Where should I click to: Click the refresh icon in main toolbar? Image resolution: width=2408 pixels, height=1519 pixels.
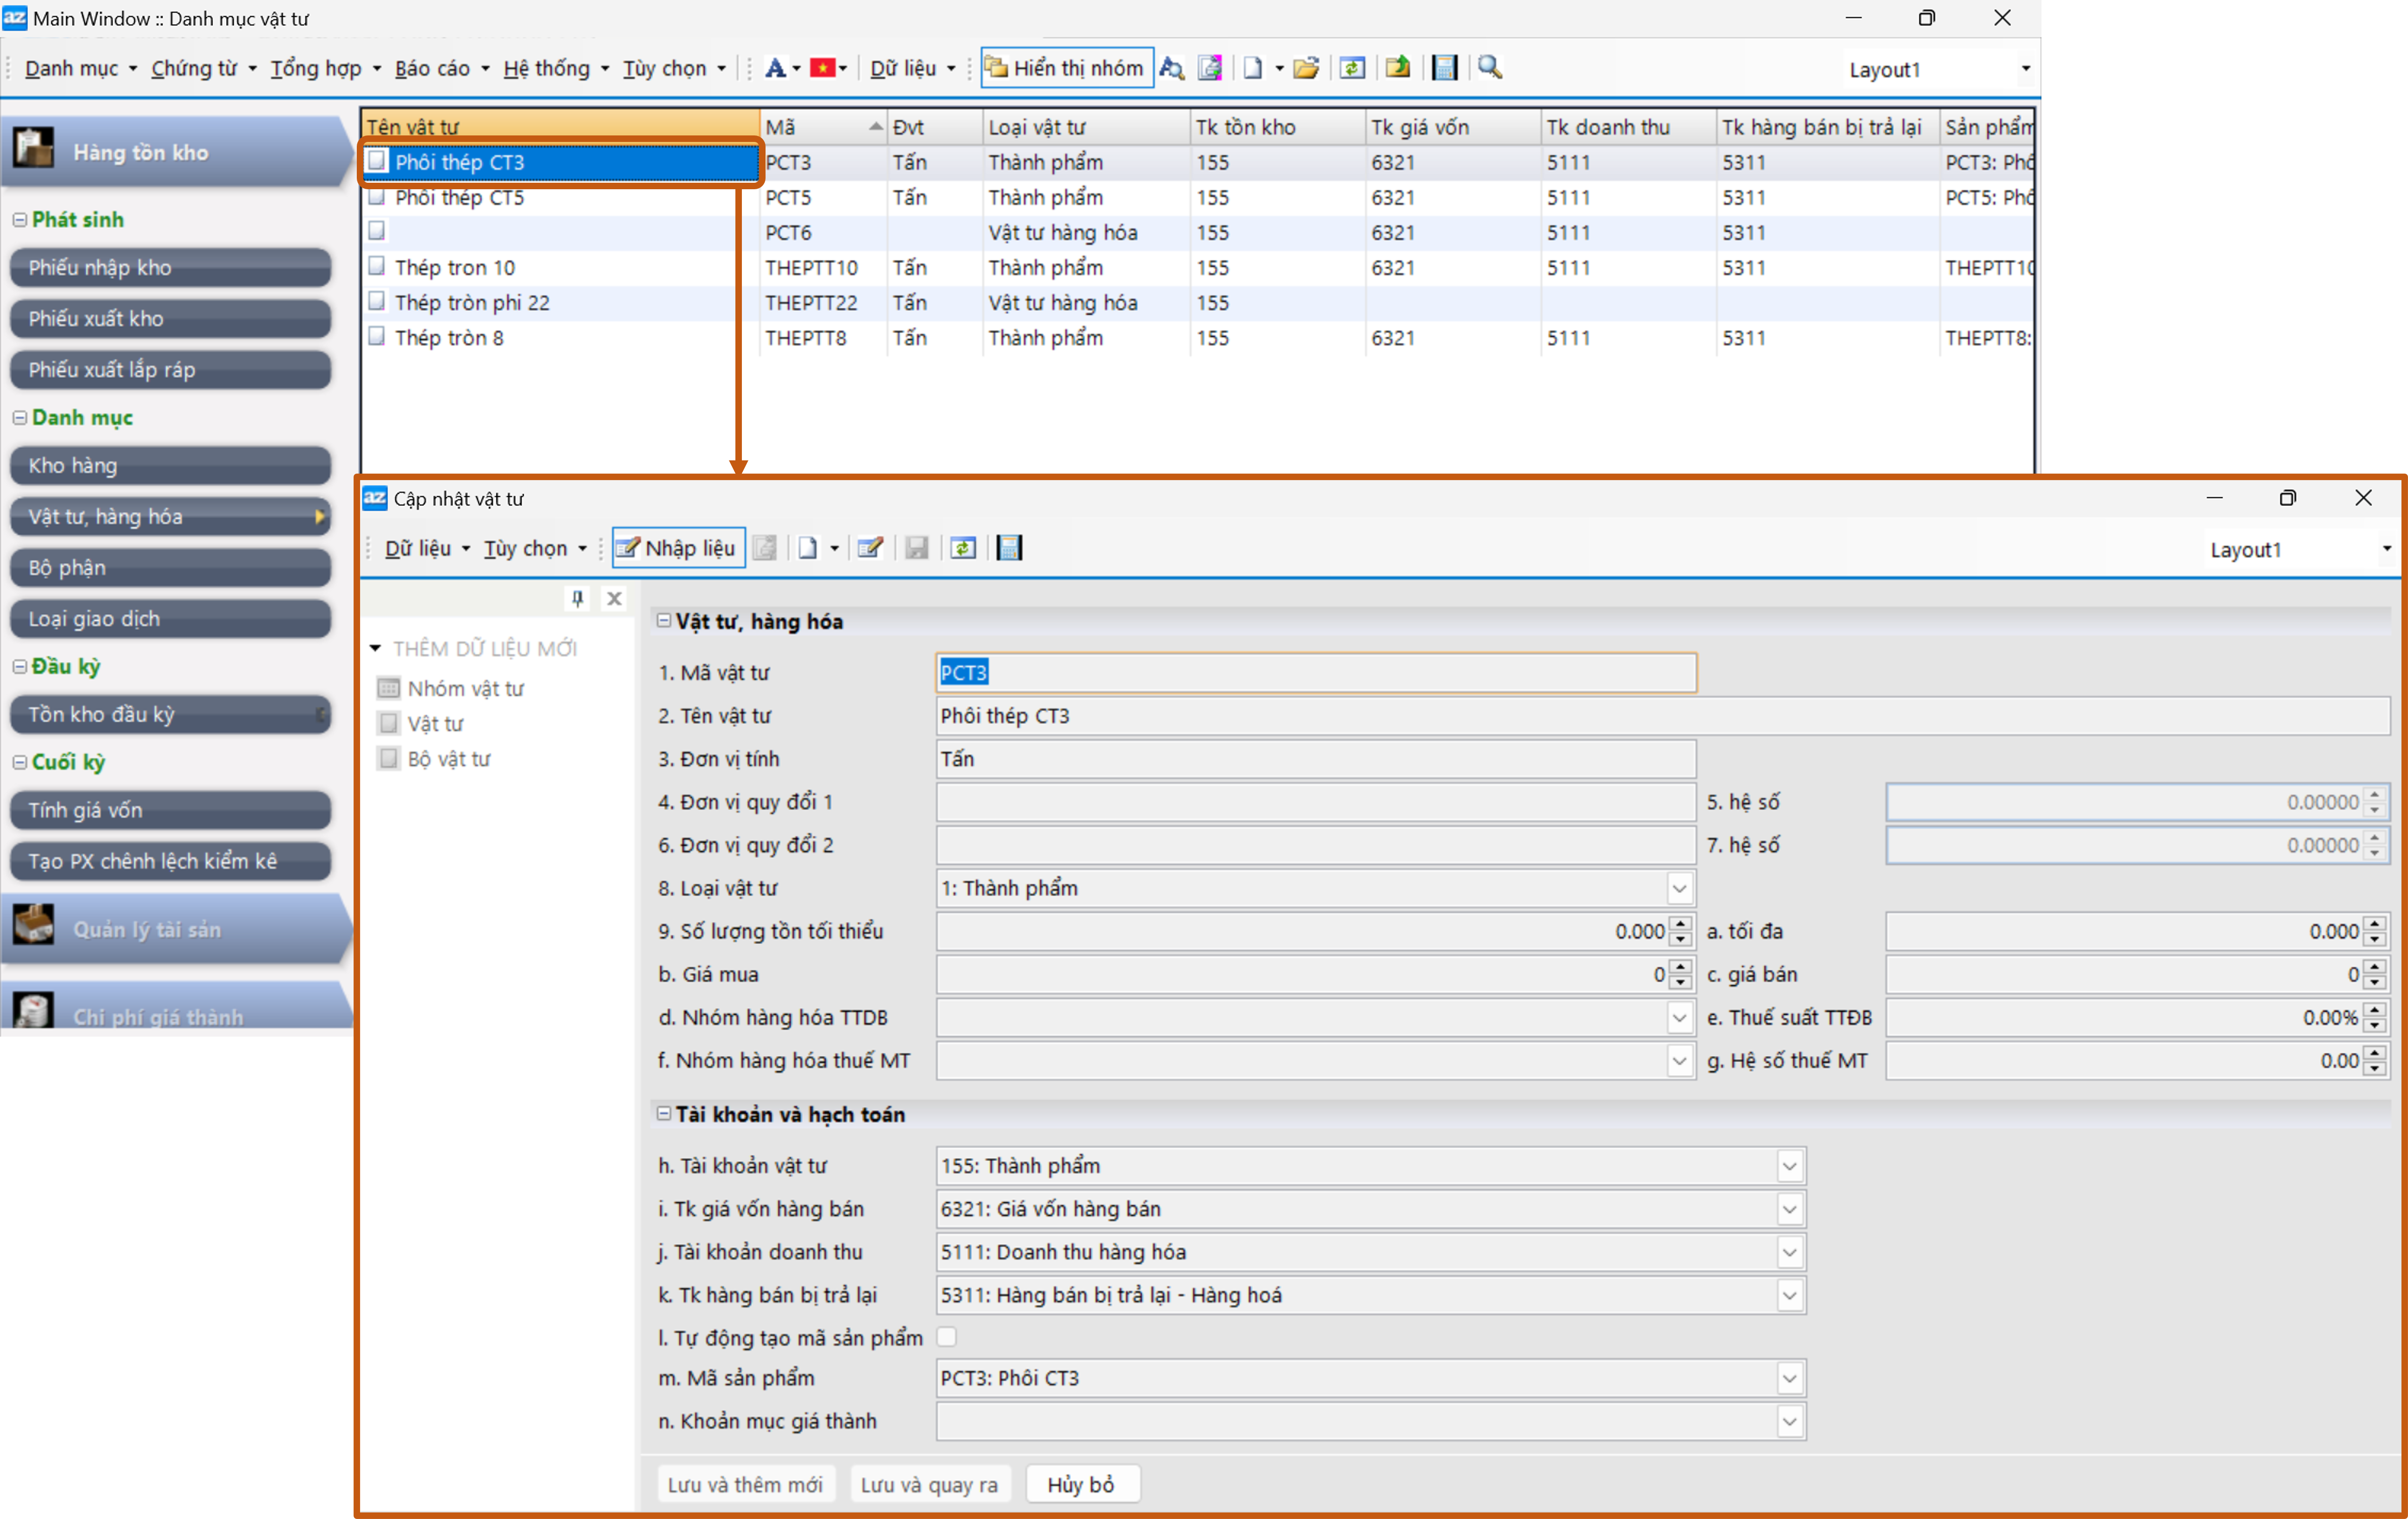pos(1352,68)
